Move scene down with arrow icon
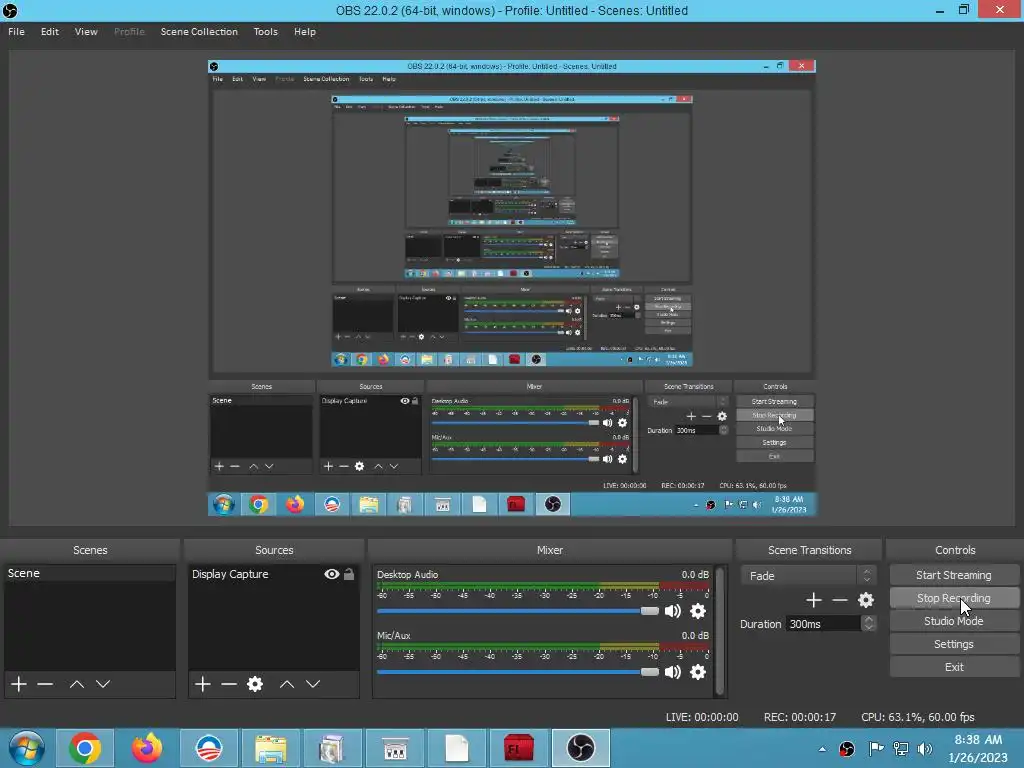 [x=103, y=684]
